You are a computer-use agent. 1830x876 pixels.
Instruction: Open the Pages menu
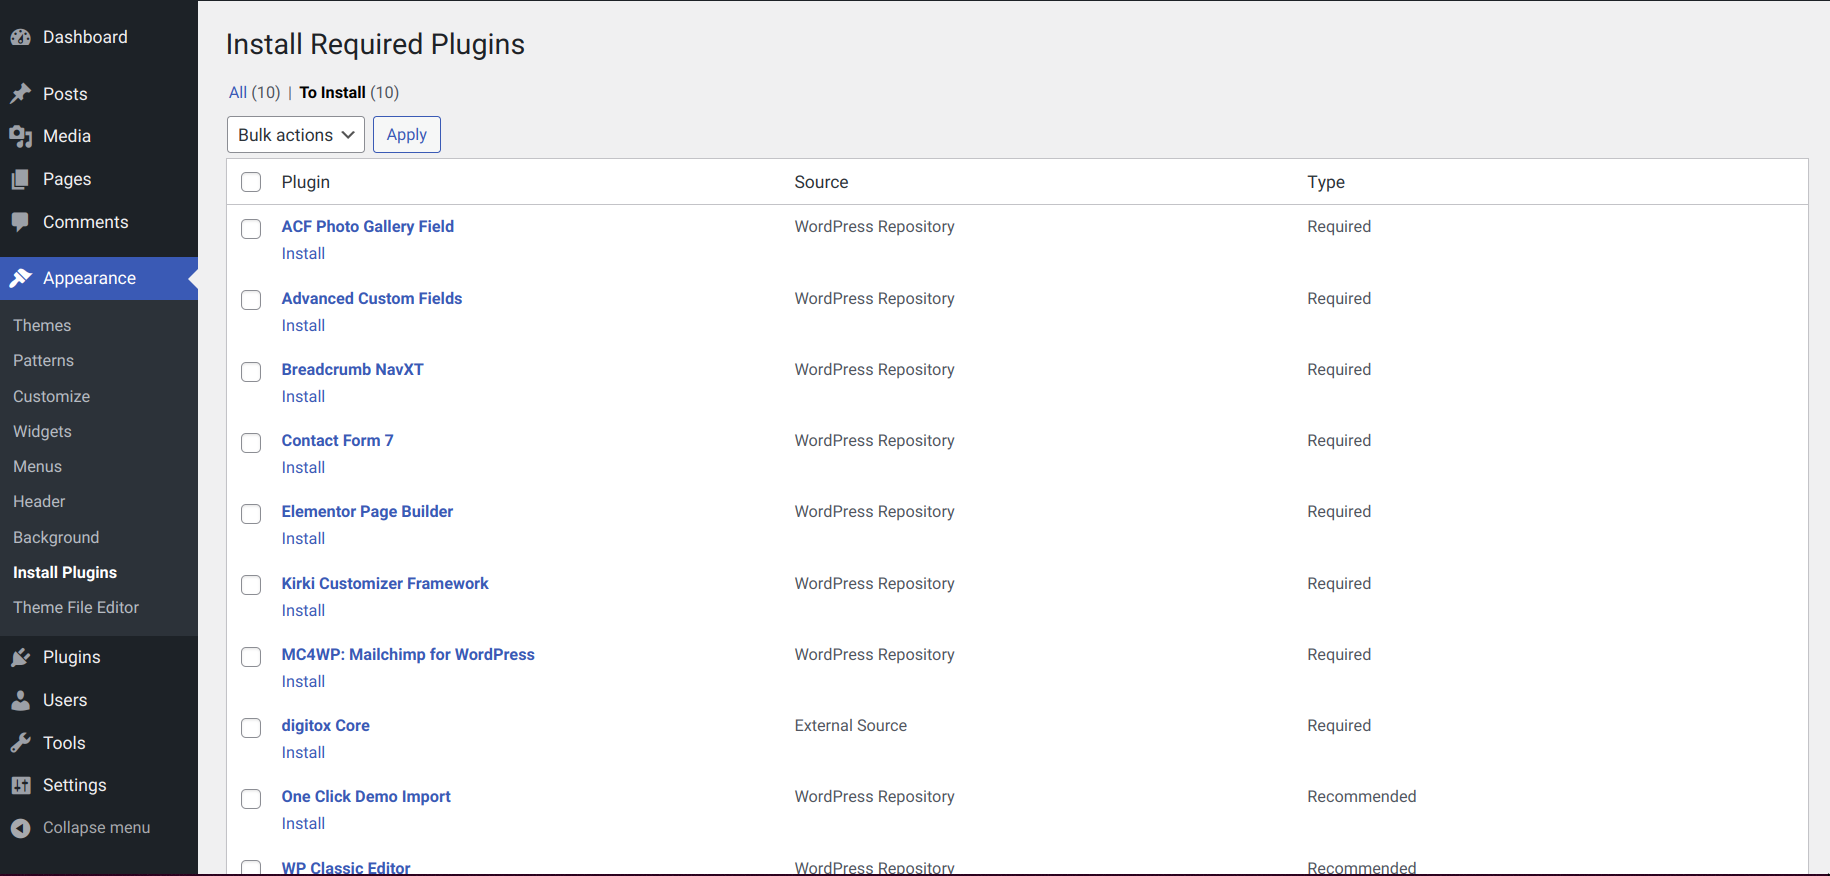point(67,179)
